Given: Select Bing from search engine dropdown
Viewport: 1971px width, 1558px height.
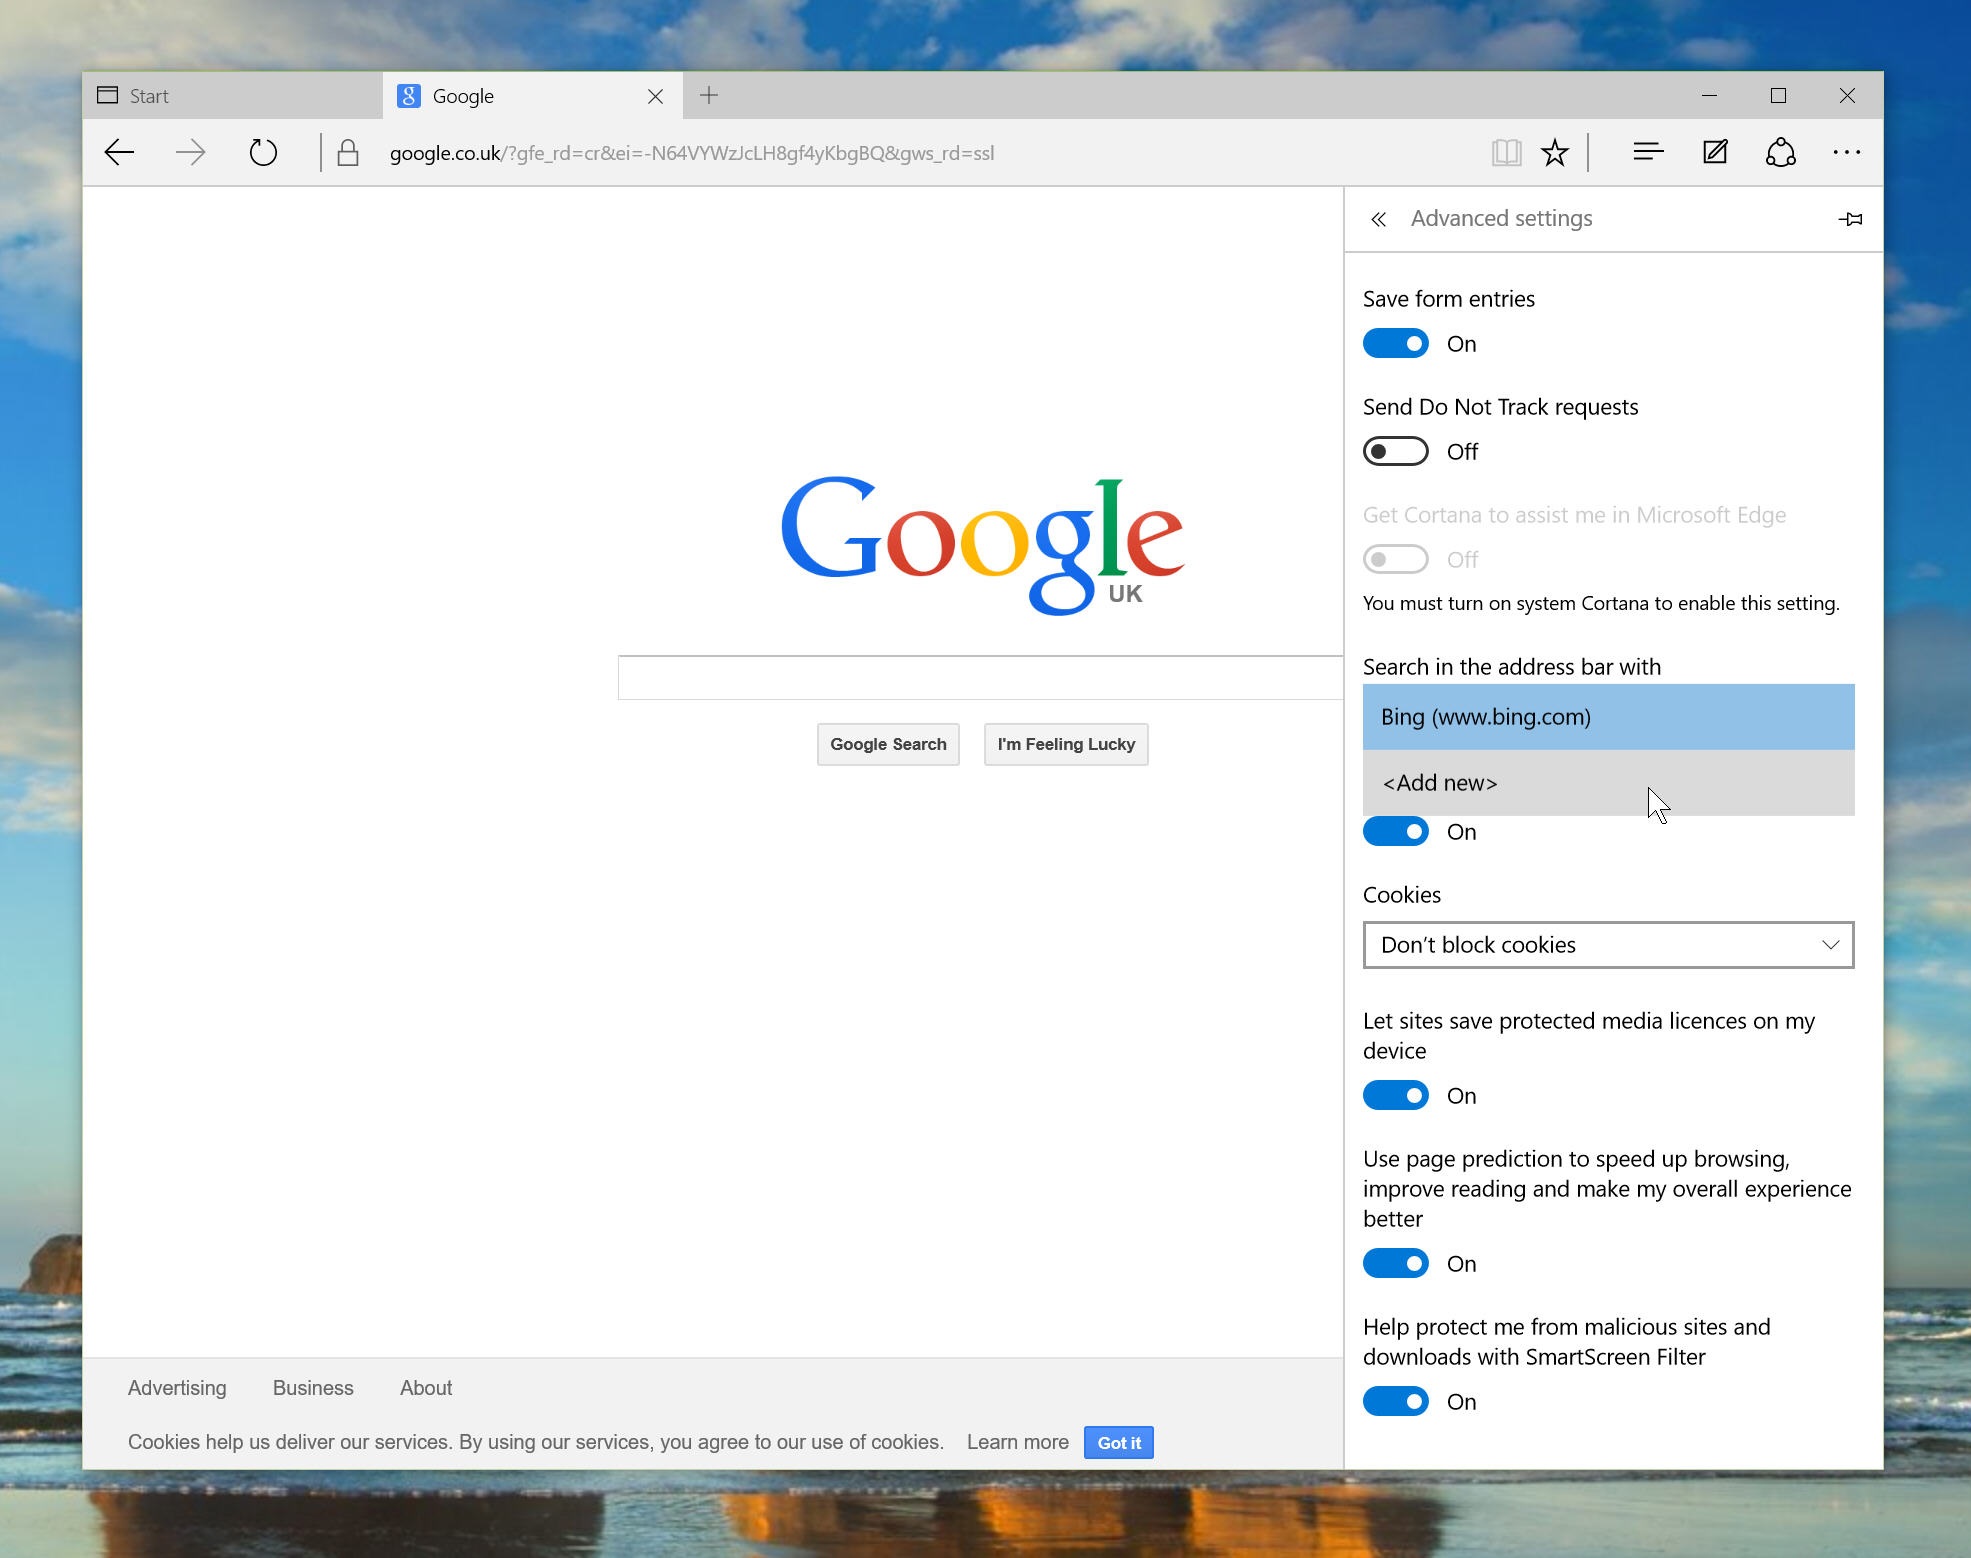Looking at the screenshot, I should (1606, 717).
